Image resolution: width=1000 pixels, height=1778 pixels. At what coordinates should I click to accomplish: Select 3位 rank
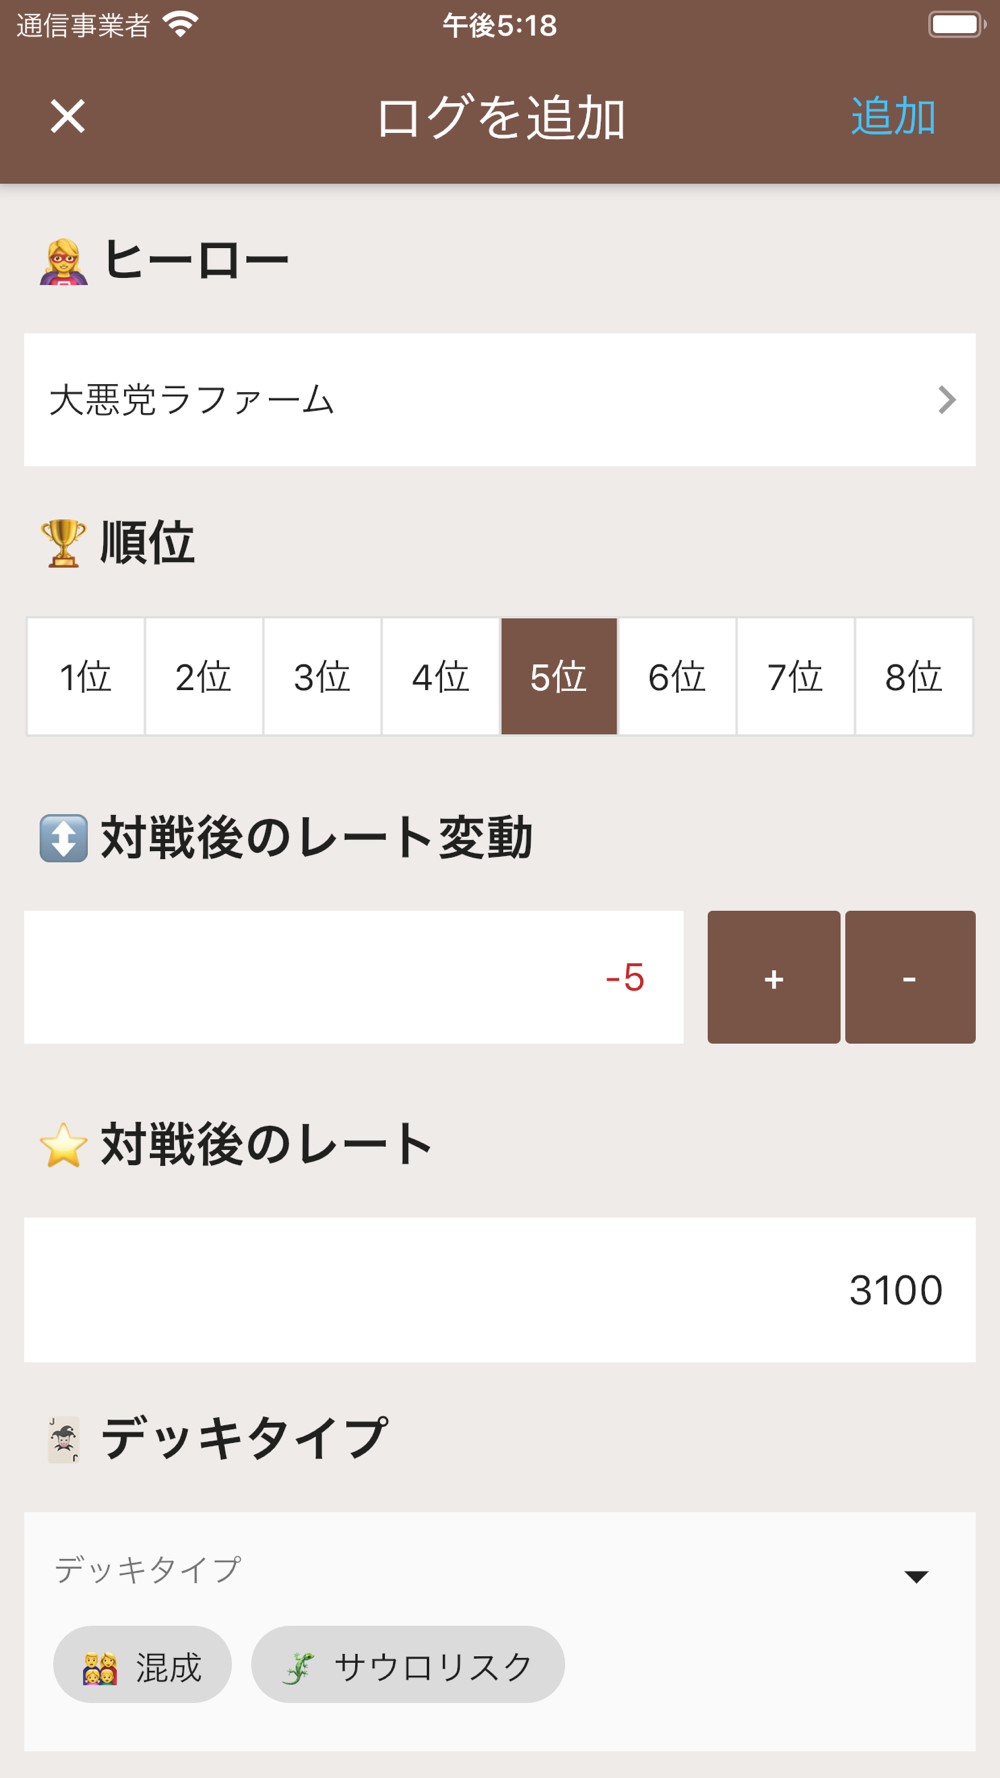(322, 677)
